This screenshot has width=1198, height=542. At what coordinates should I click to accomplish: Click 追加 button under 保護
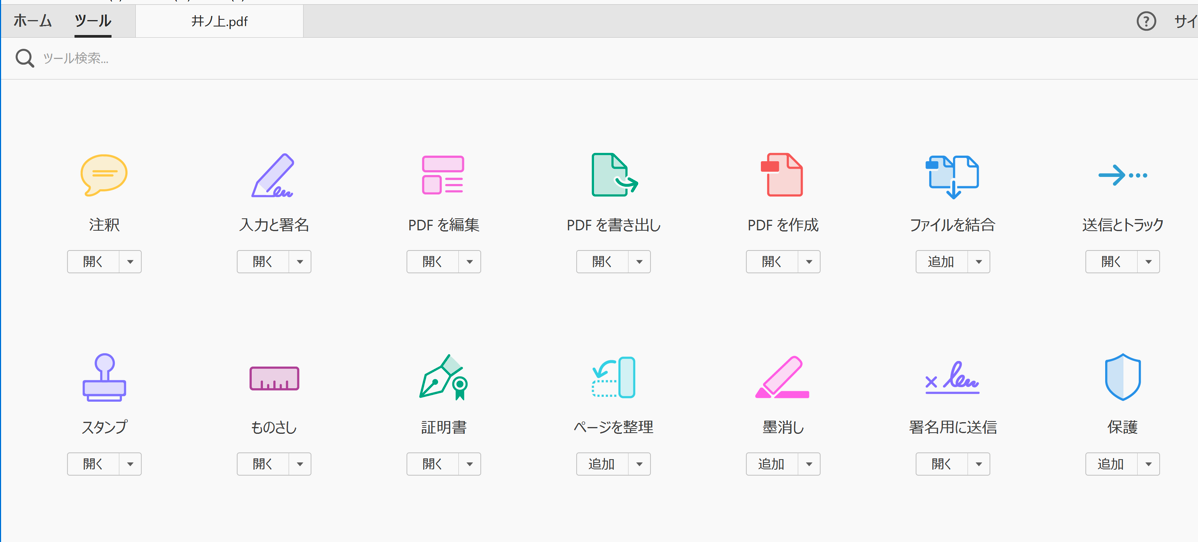1111,464
